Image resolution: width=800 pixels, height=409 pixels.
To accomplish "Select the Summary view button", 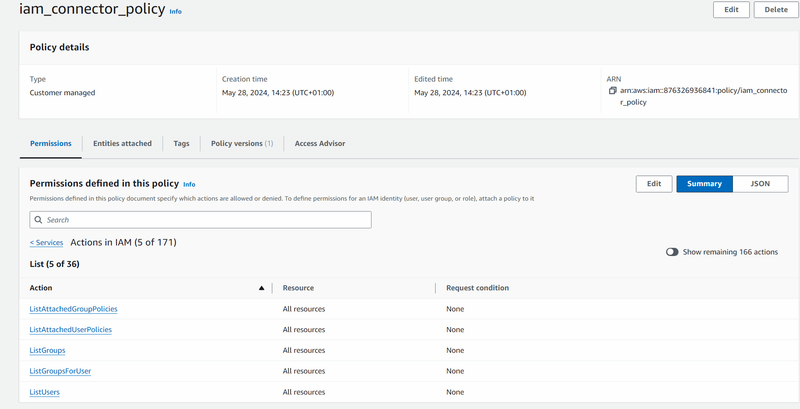I will click(704, 184).
